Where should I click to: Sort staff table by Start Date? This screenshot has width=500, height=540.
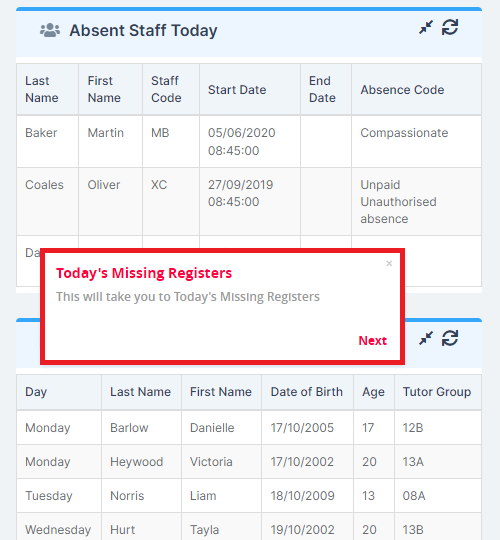pos(250,89)
